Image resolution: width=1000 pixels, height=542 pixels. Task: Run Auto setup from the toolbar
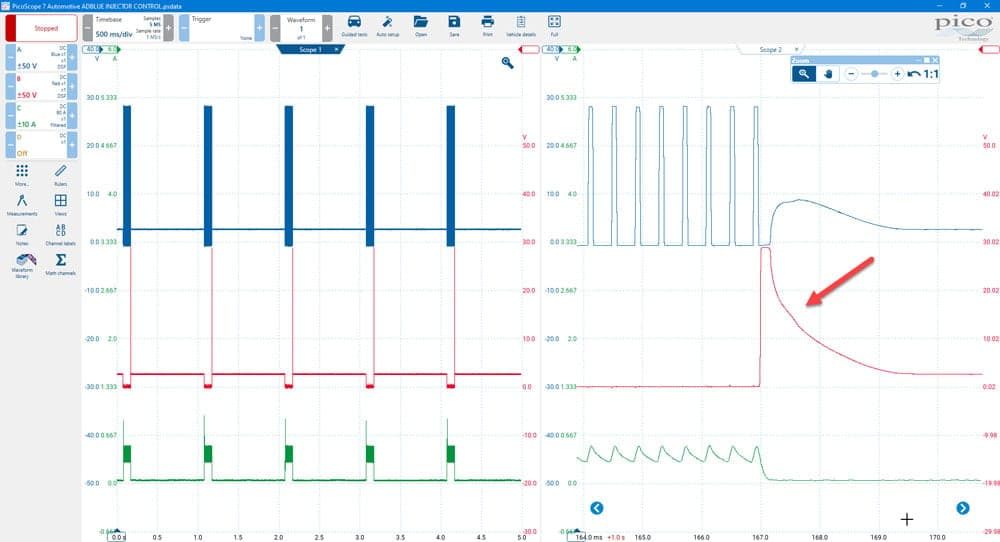(x=387, y=26)
